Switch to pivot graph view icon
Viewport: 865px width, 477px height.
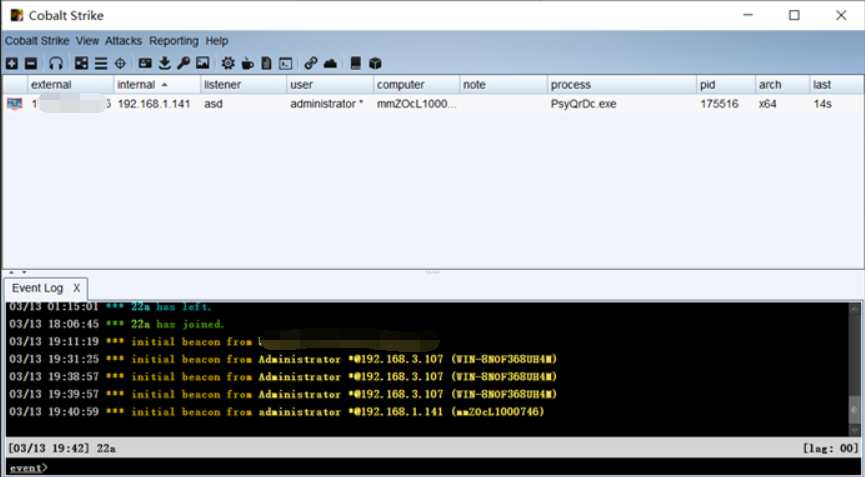tap(81, 63)
